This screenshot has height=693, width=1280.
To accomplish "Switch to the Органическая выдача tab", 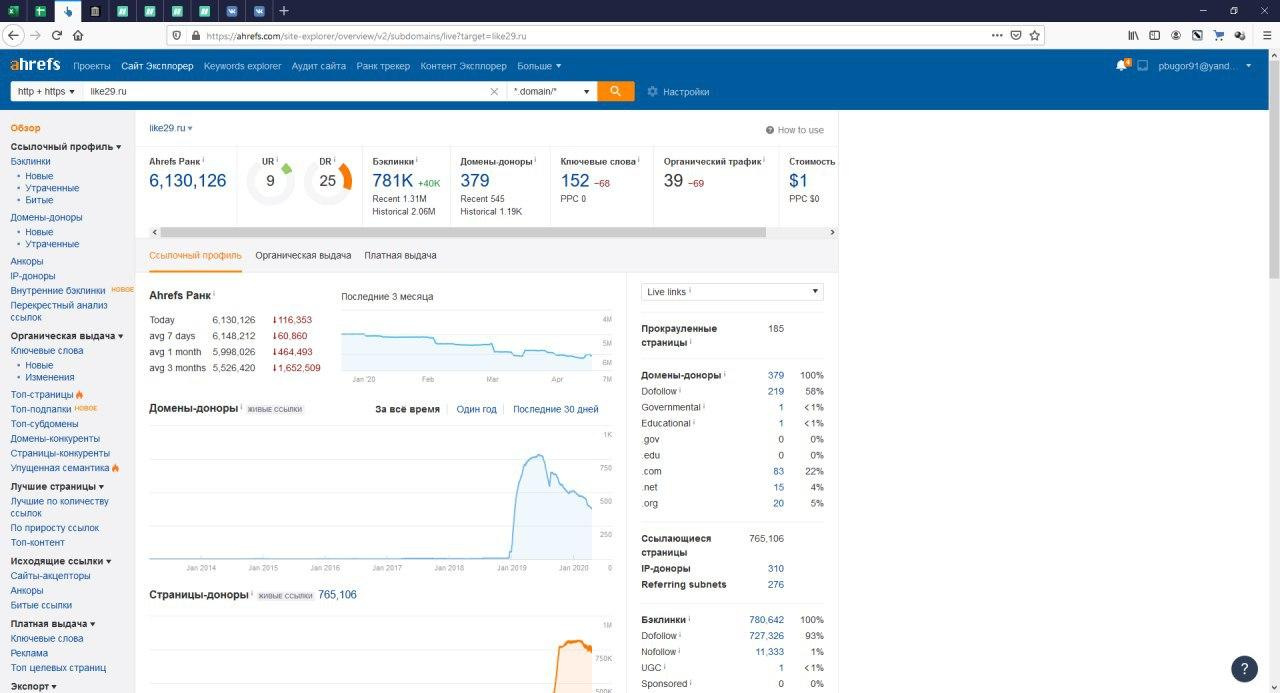I will tap(303, 255).
